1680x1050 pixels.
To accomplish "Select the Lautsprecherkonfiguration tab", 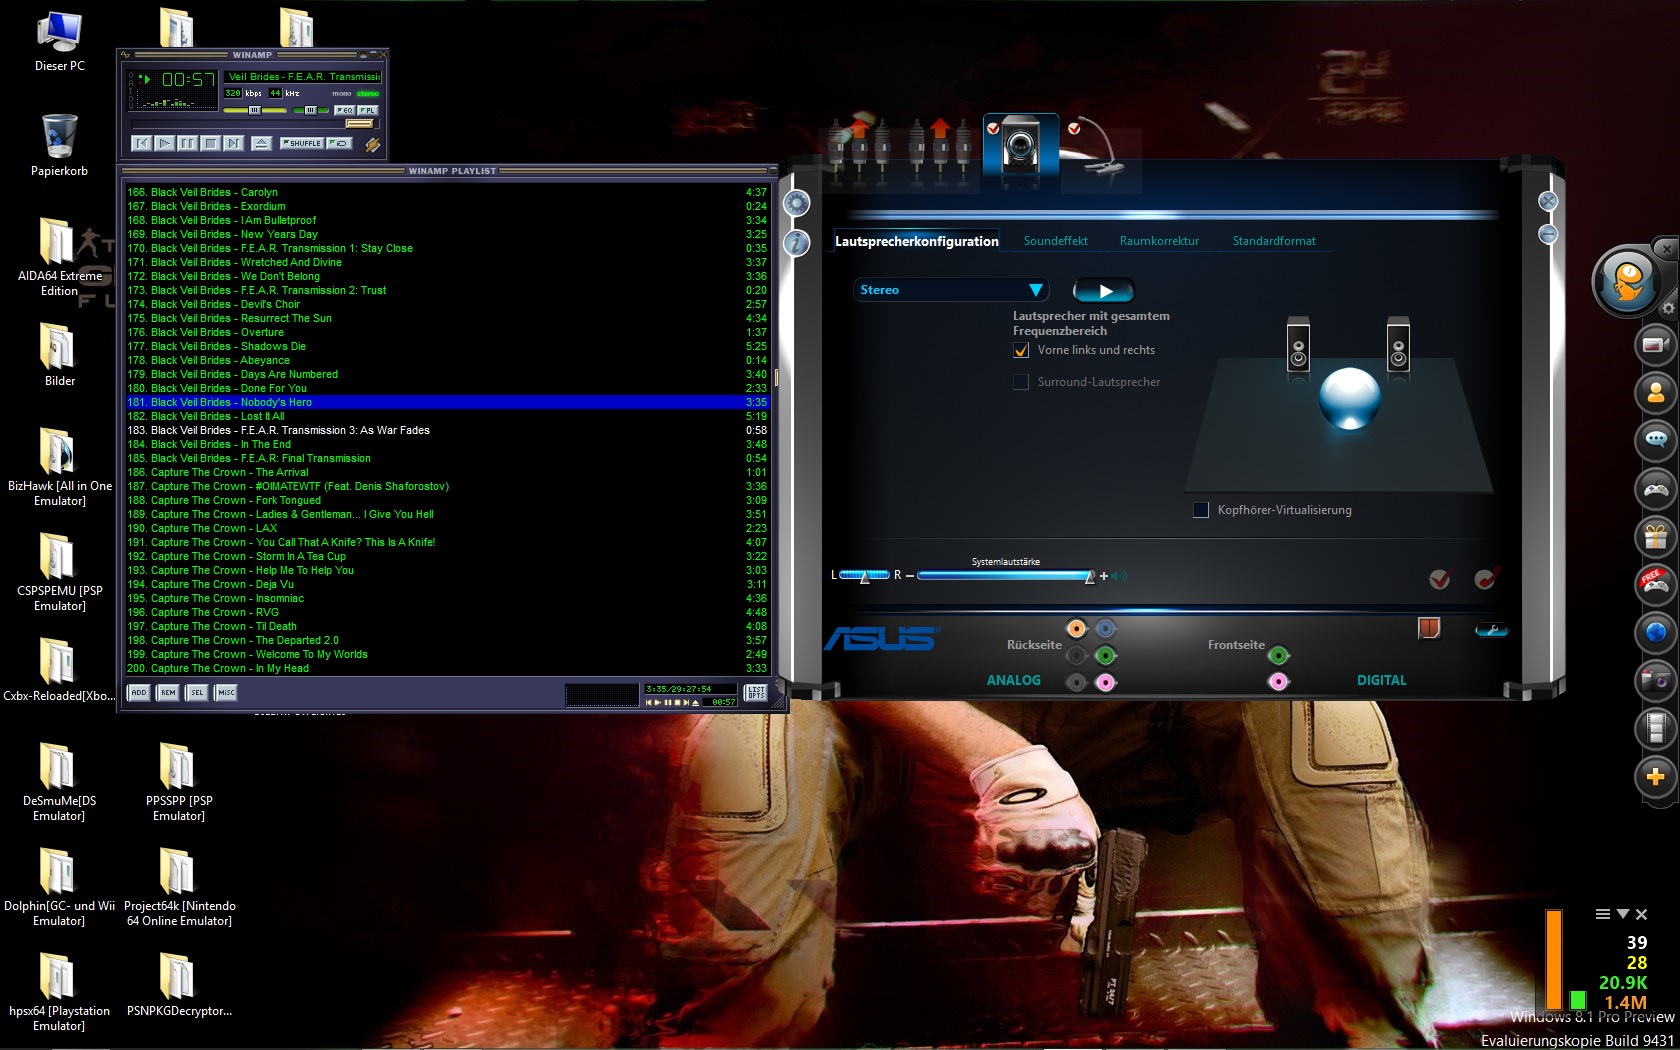I will click(x=917, y=241).
